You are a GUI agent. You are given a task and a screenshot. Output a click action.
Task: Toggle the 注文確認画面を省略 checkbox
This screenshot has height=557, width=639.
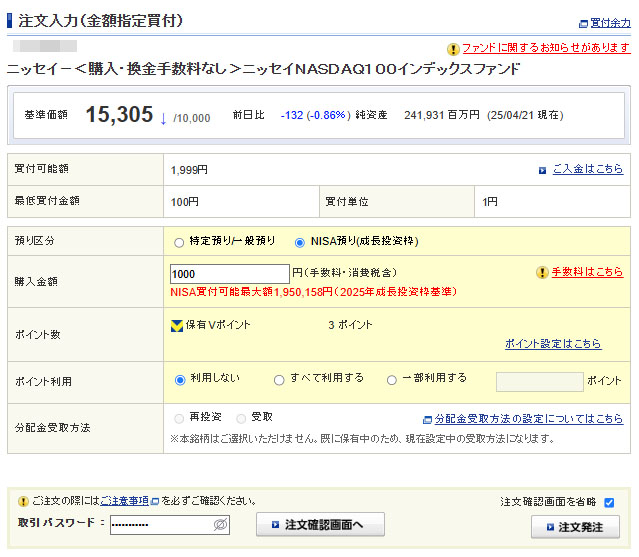click(x=609, y=502)
